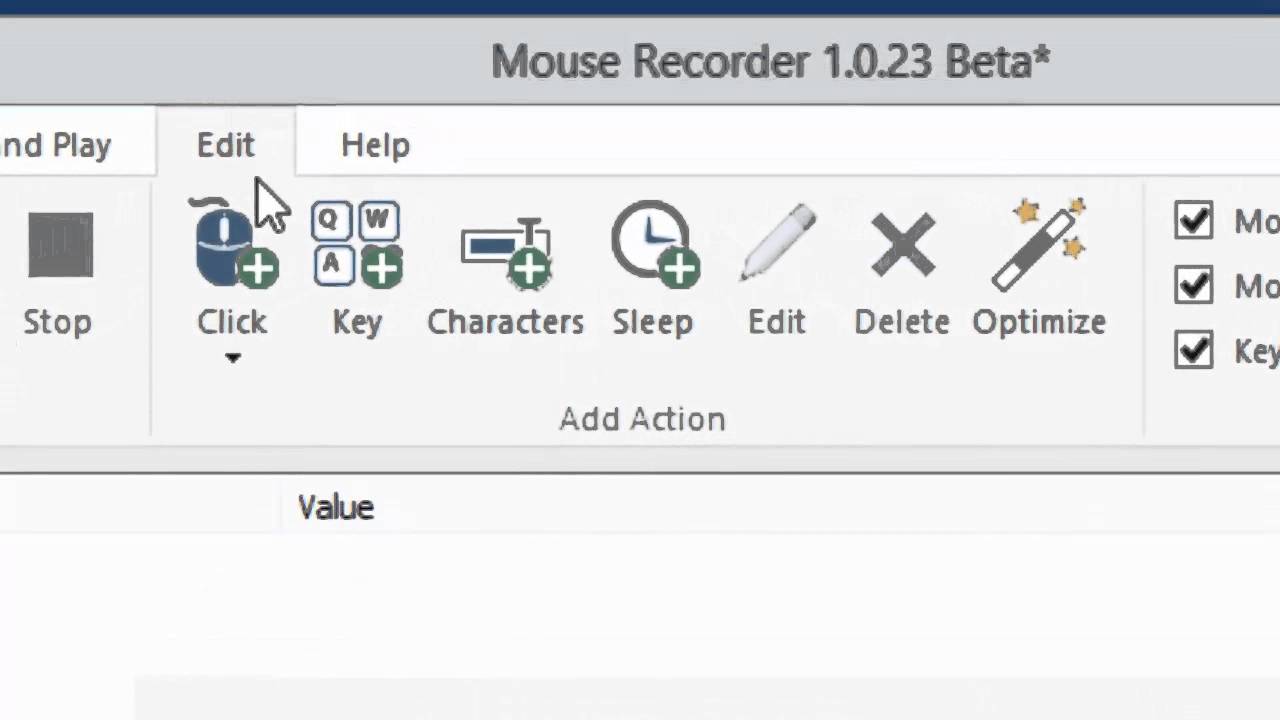
Task: Click the Value column header
Action: click(336, 507)
